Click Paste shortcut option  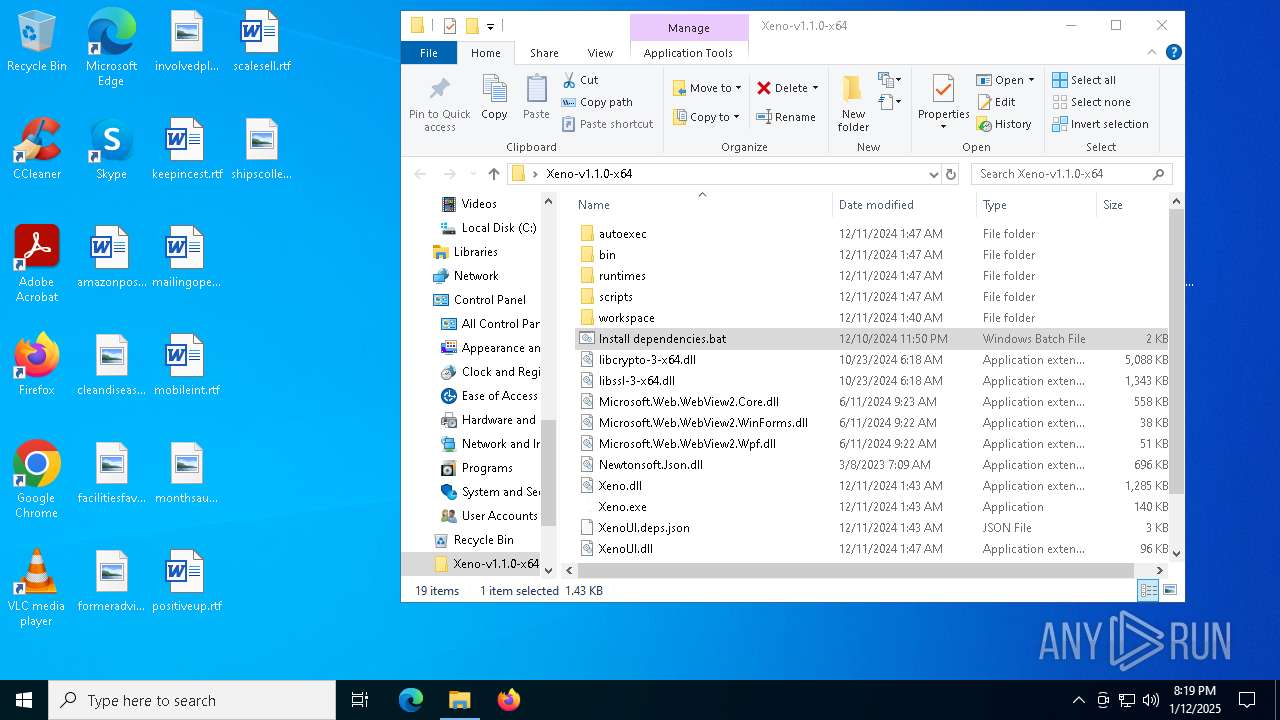tap(607, 124)
